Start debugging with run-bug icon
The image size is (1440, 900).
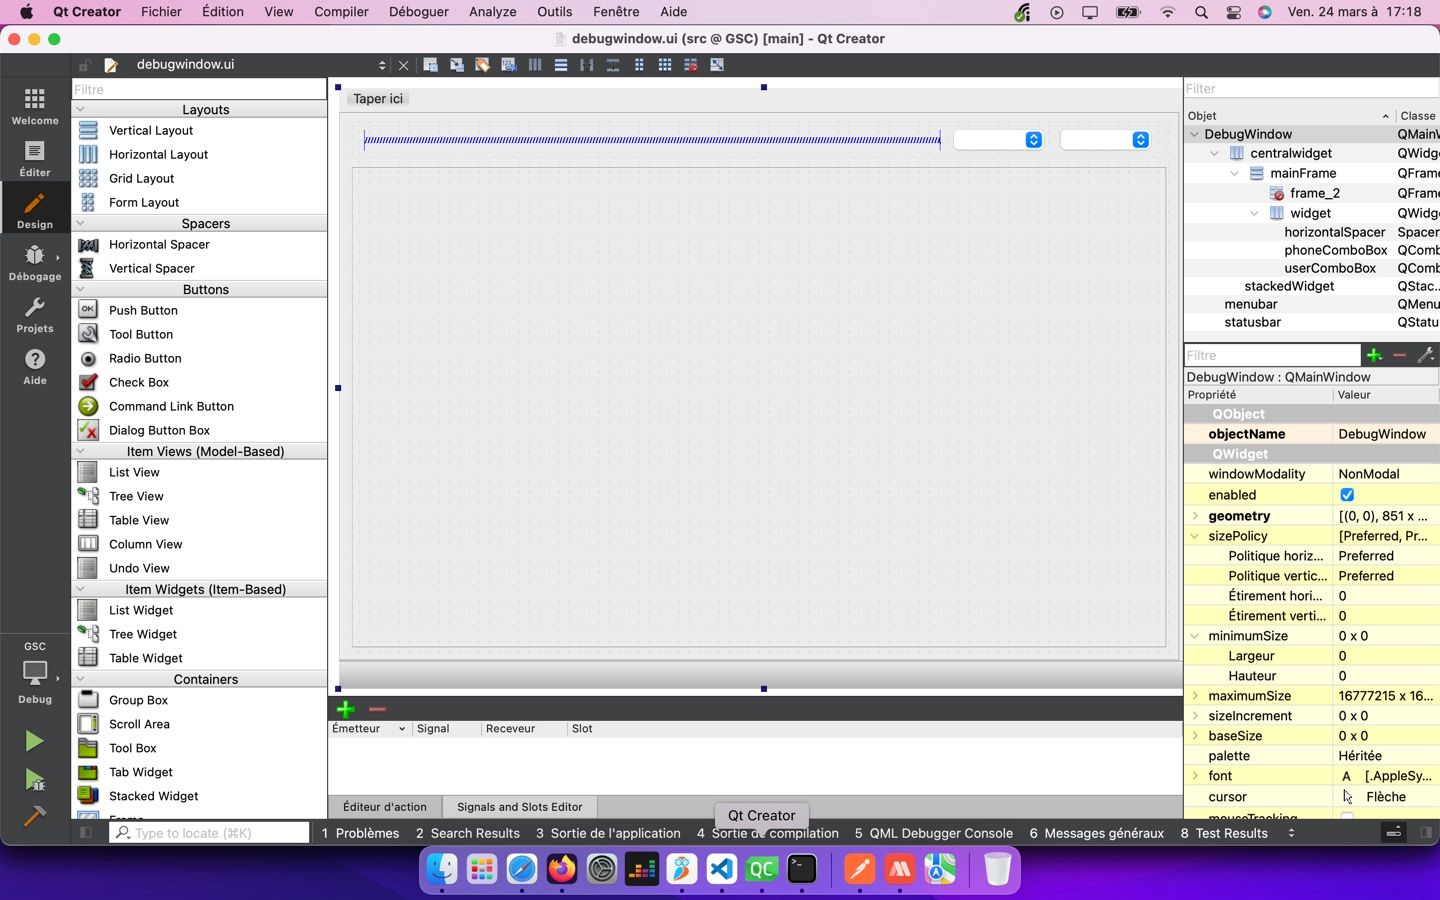click(34, 779)
